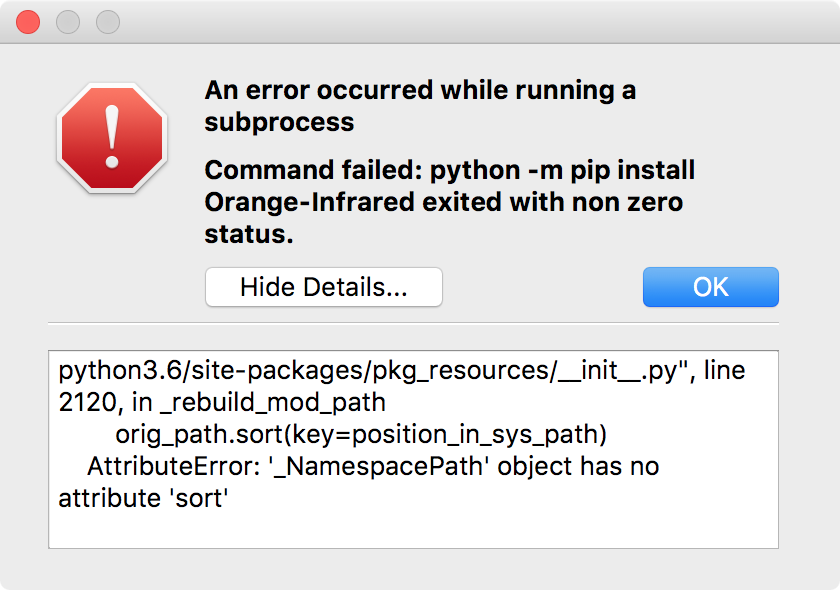The width and height of the screenshot is (840, 590).
Task: Click the green zoom button
Action: coord(106,21)
